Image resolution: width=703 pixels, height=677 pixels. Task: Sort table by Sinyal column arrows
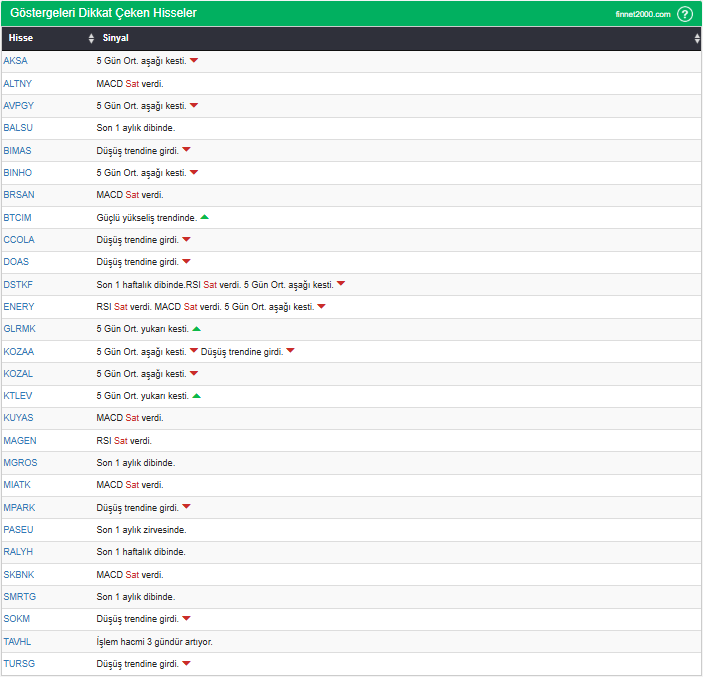click(697, 39)
